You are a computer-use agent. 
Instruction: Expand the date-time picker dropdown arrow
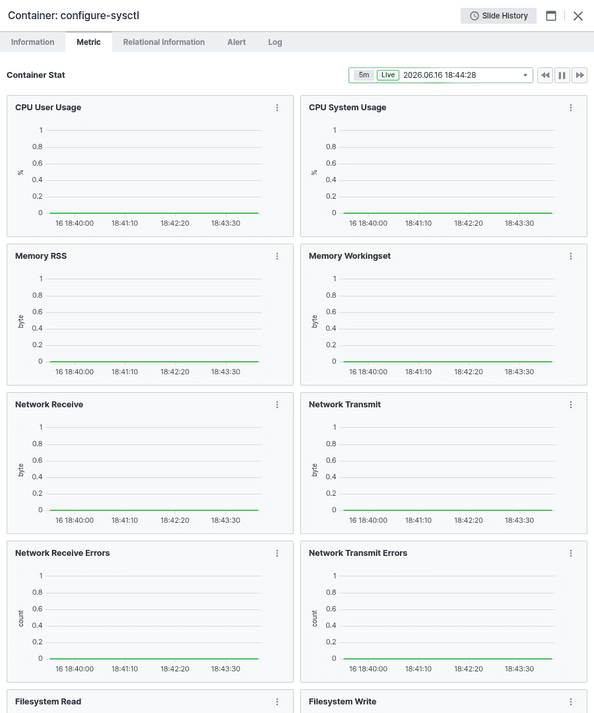click(x=525, y=75)
